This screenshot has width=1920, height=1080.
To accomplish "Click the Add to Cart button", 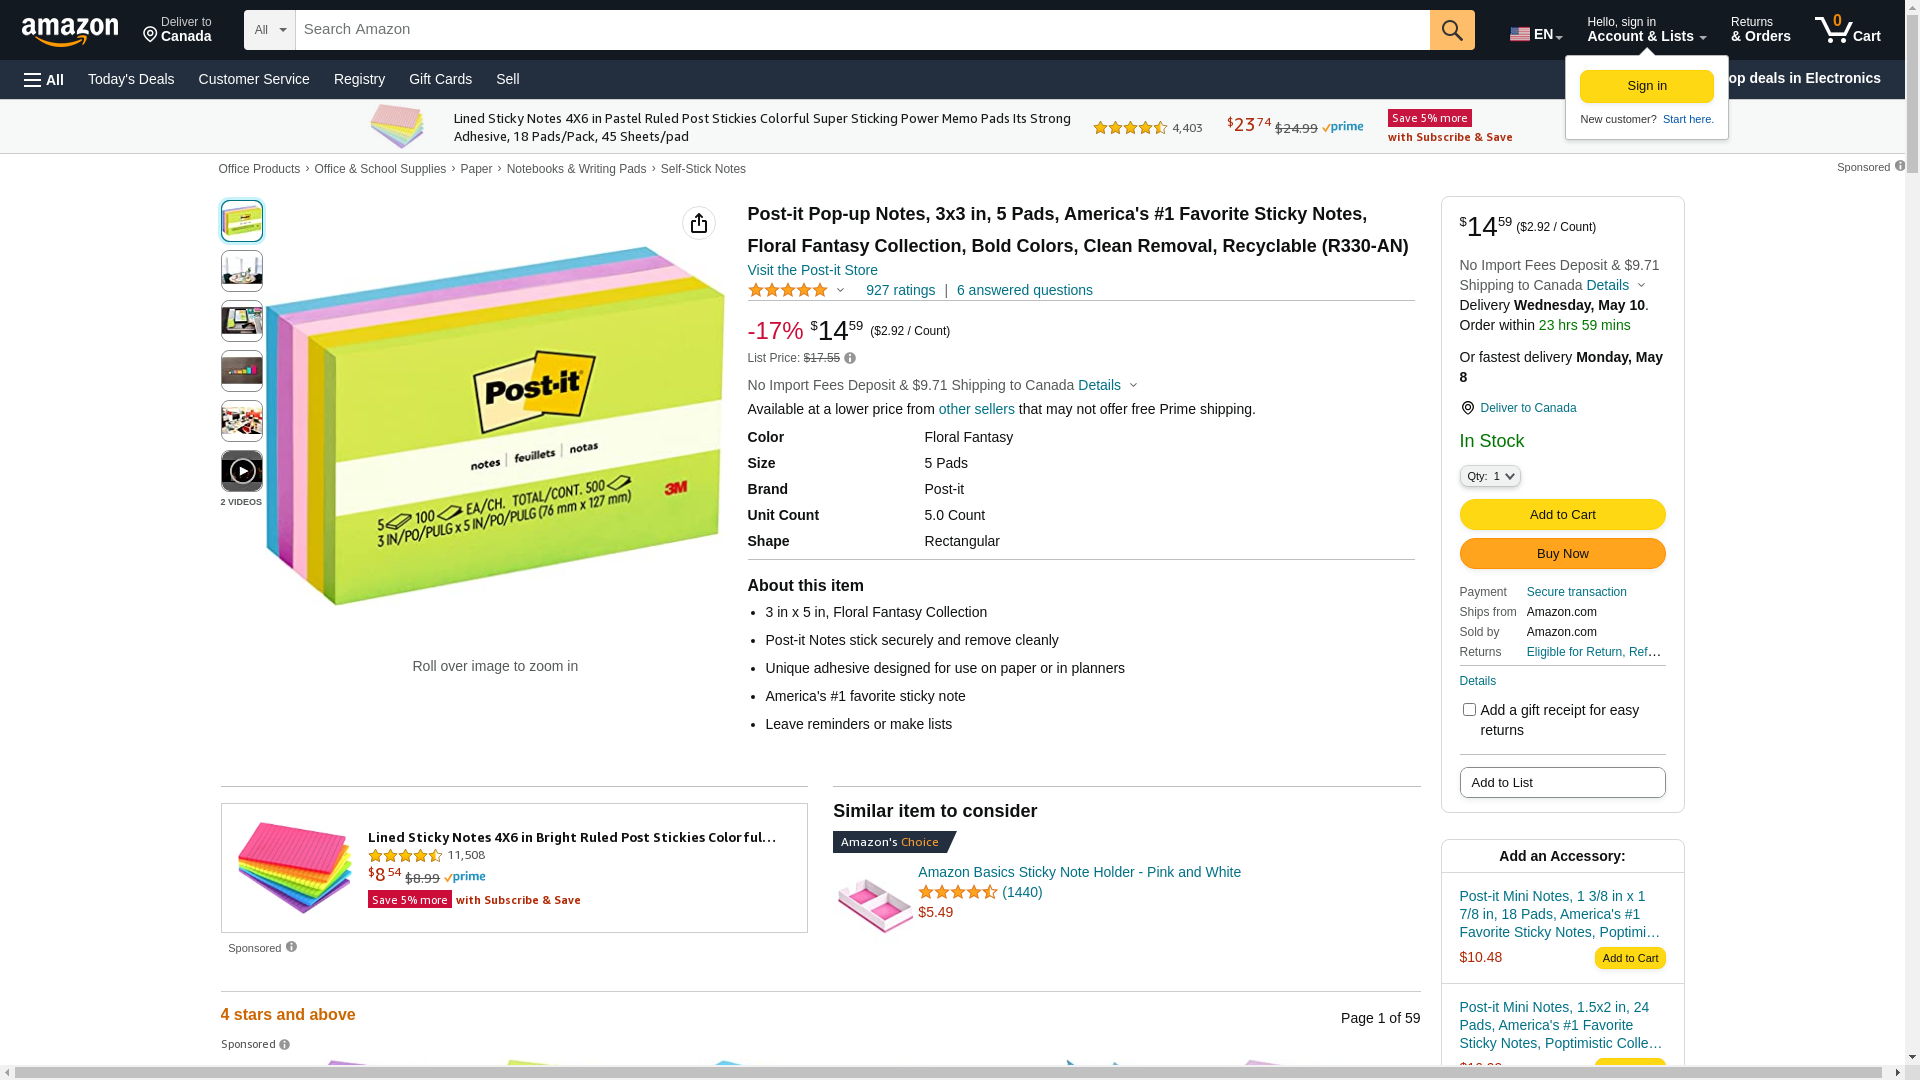I will pyautogui.click(x=1562, y=514).
